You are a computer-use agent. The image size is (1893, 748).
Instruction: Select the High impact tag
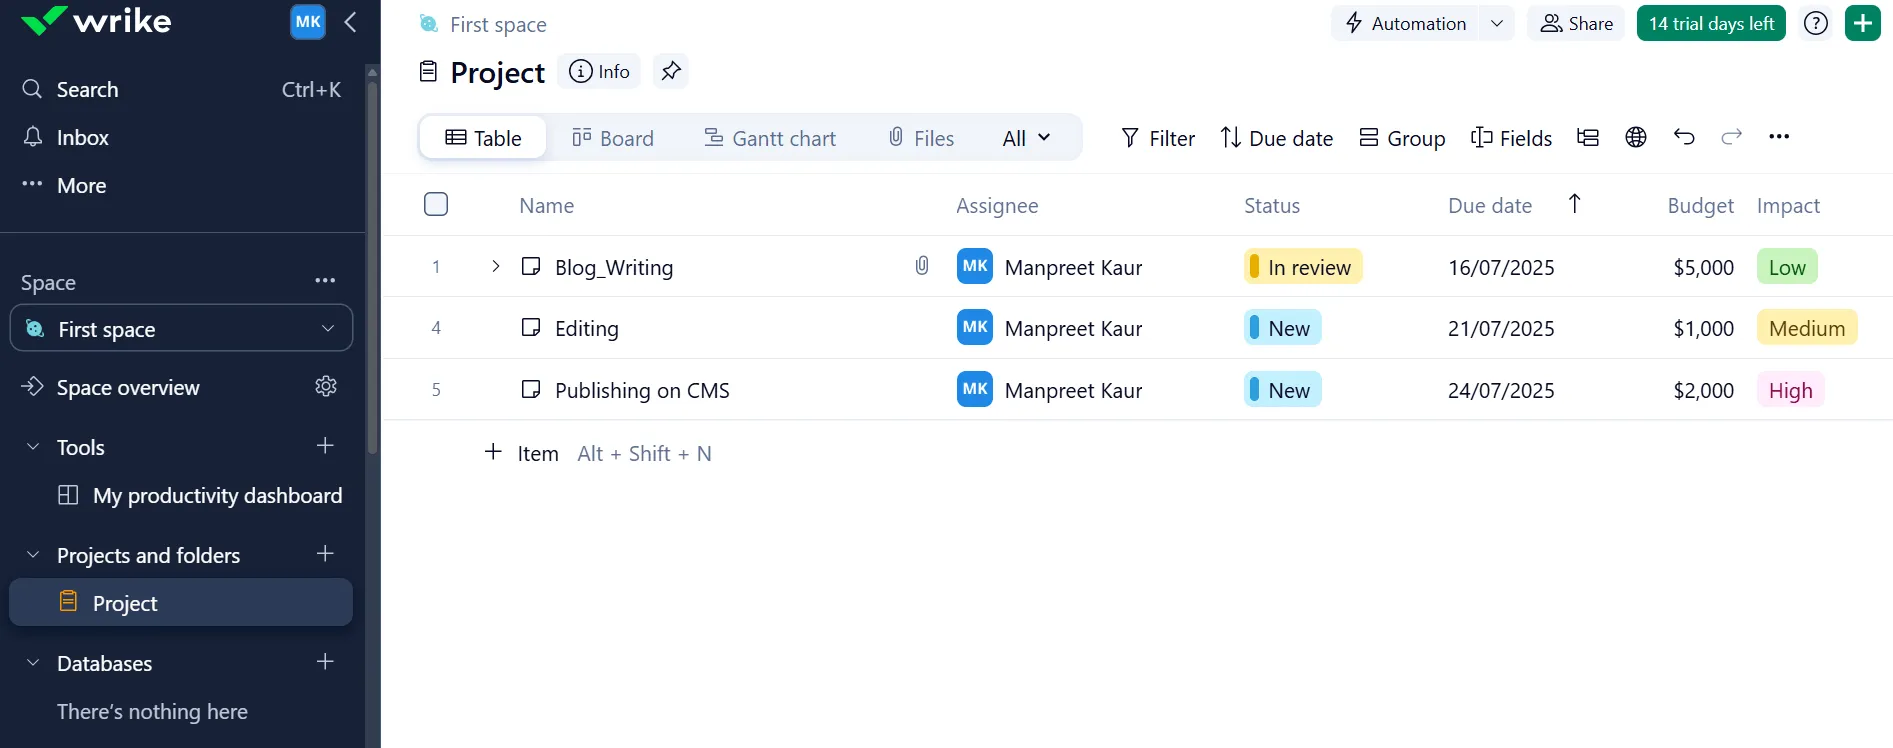click(1790, 390)
